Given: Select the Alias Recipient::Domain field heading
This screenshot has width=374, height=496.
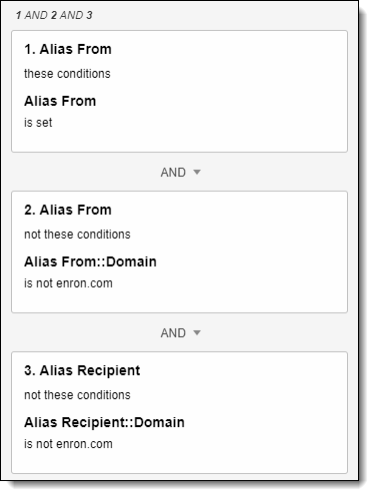Looking at the screenshot, I should (x=104, y=422).
